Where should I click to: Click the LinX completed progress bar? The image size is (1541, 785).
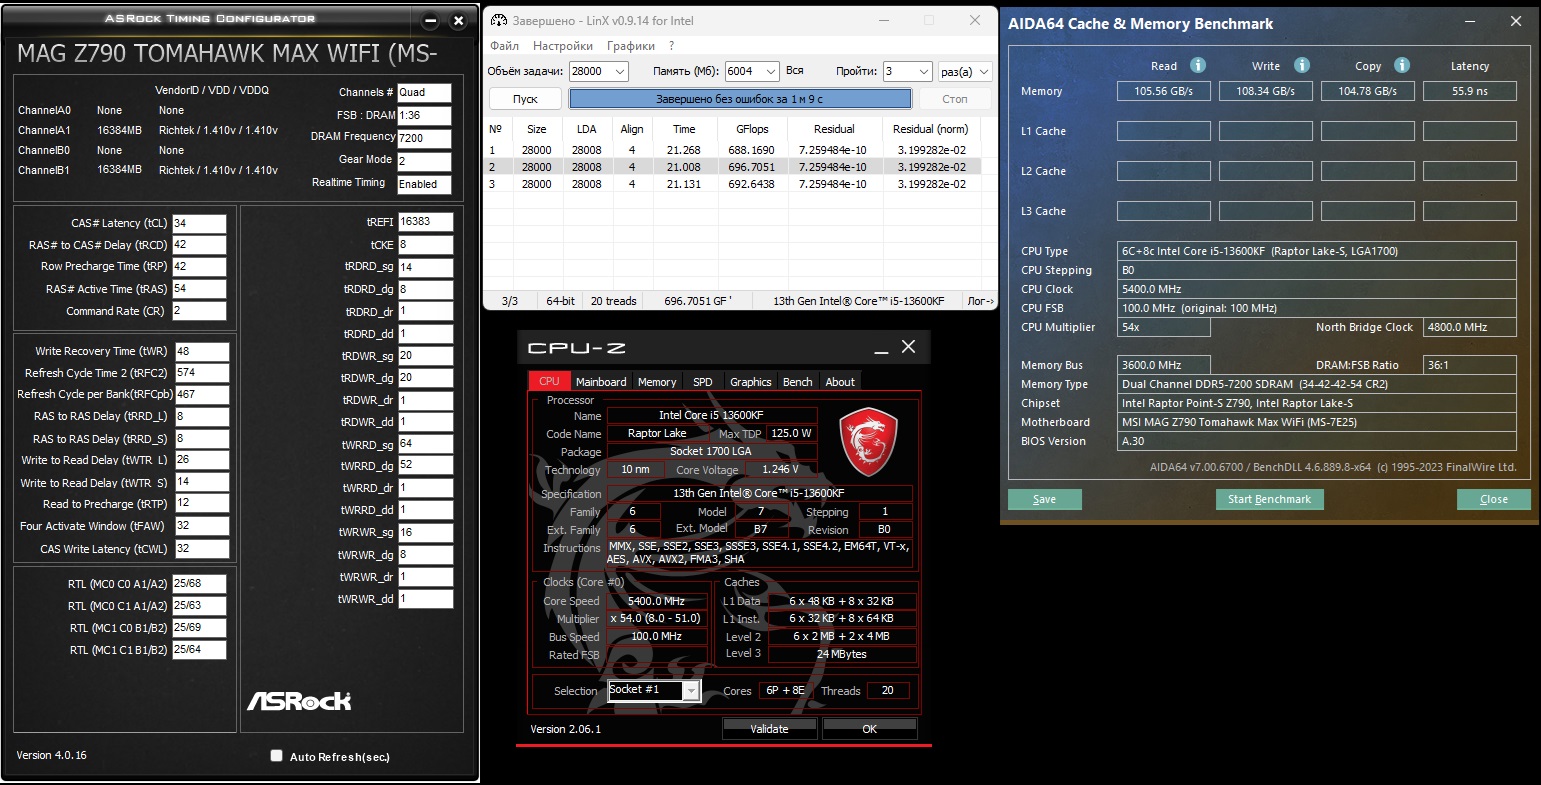pos(740,99)
